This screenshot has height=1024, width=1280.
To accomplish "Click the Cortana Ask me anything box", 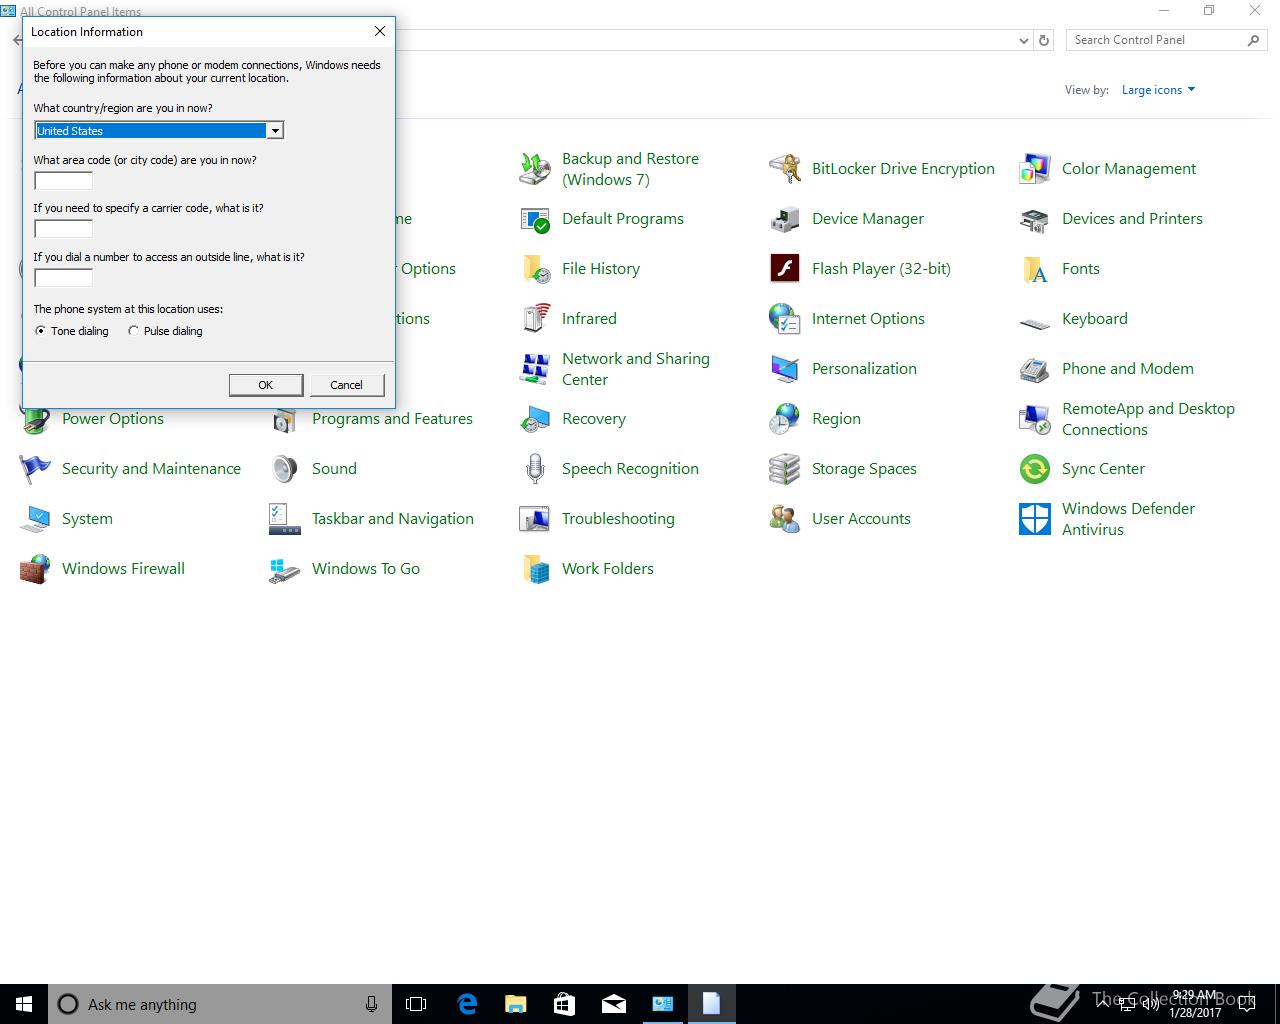I will coord(220,1004).
